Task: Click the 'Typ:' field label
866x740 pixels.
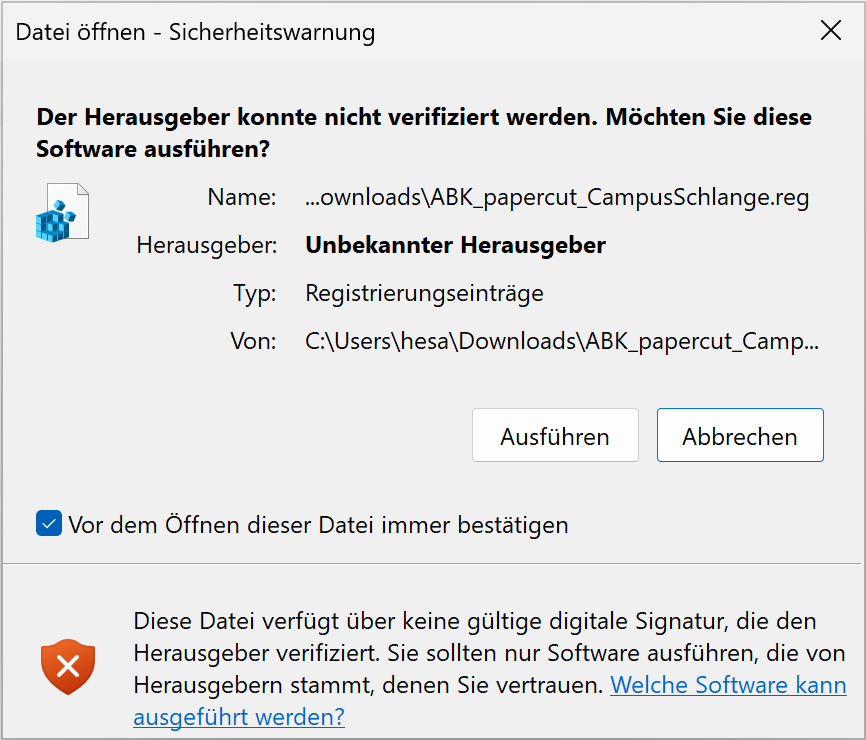Action: pyautogui.click(x=254, y=293)
